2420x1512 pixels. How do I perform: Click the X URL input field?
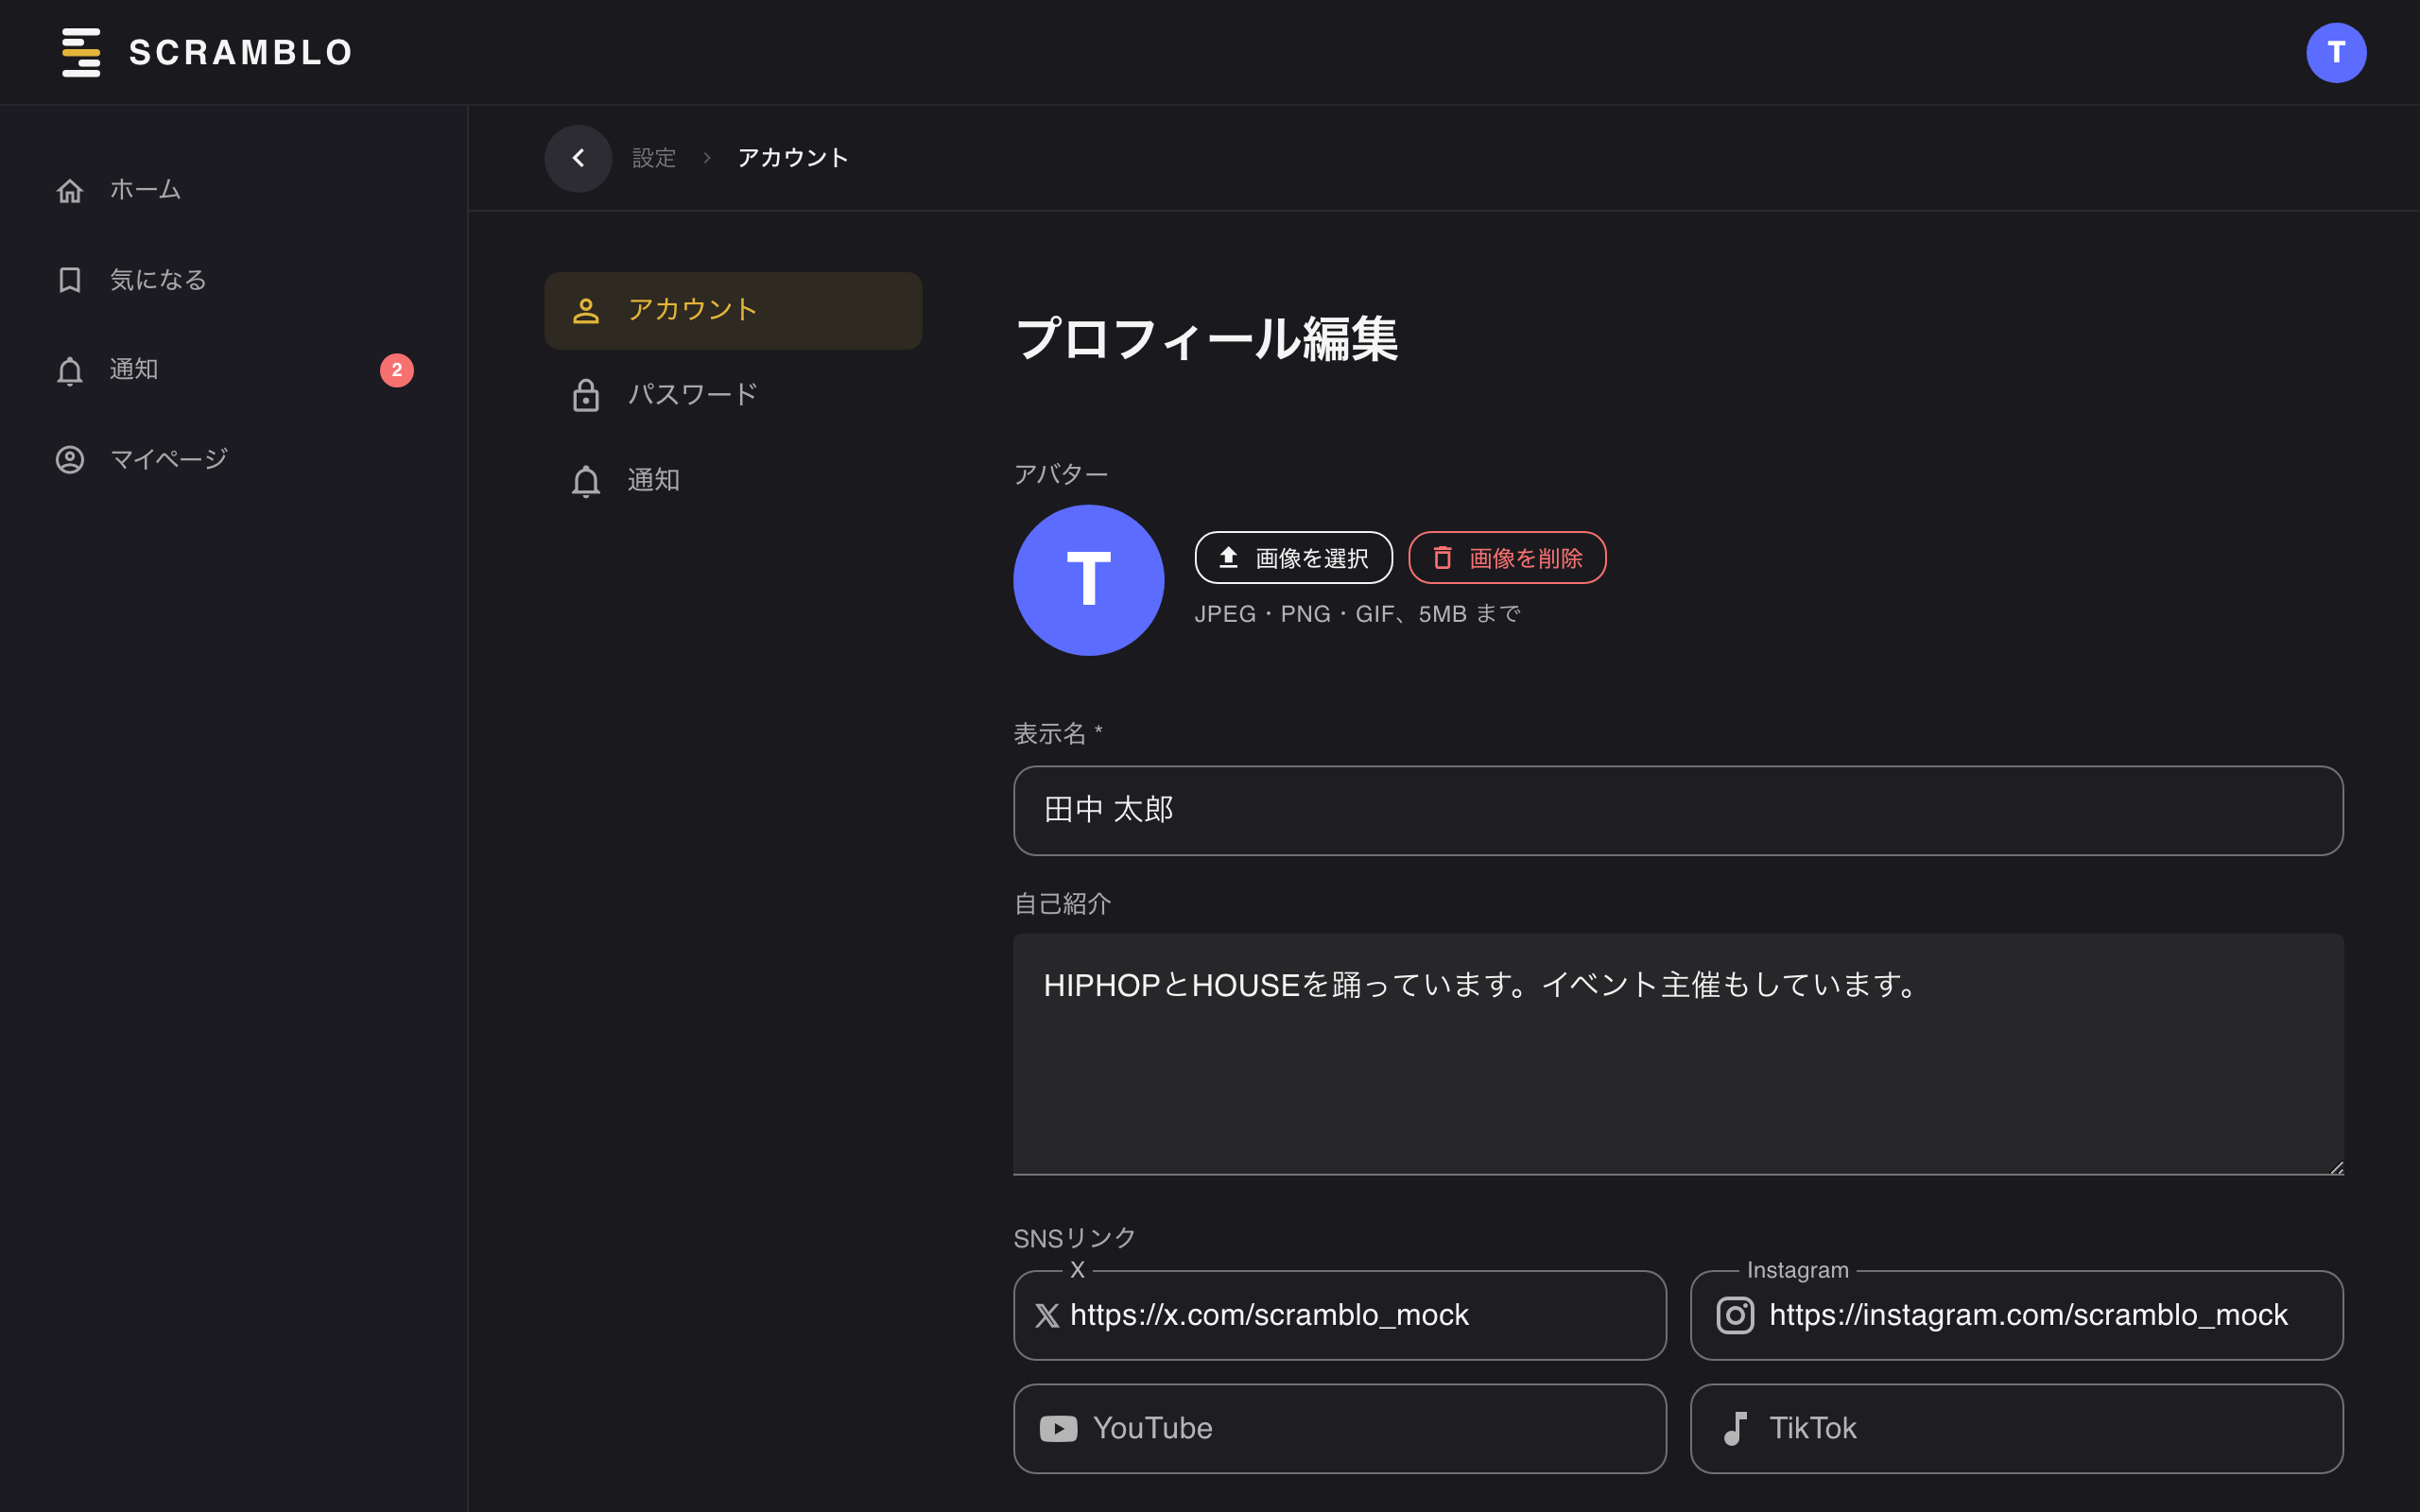click(1340, 1315)
